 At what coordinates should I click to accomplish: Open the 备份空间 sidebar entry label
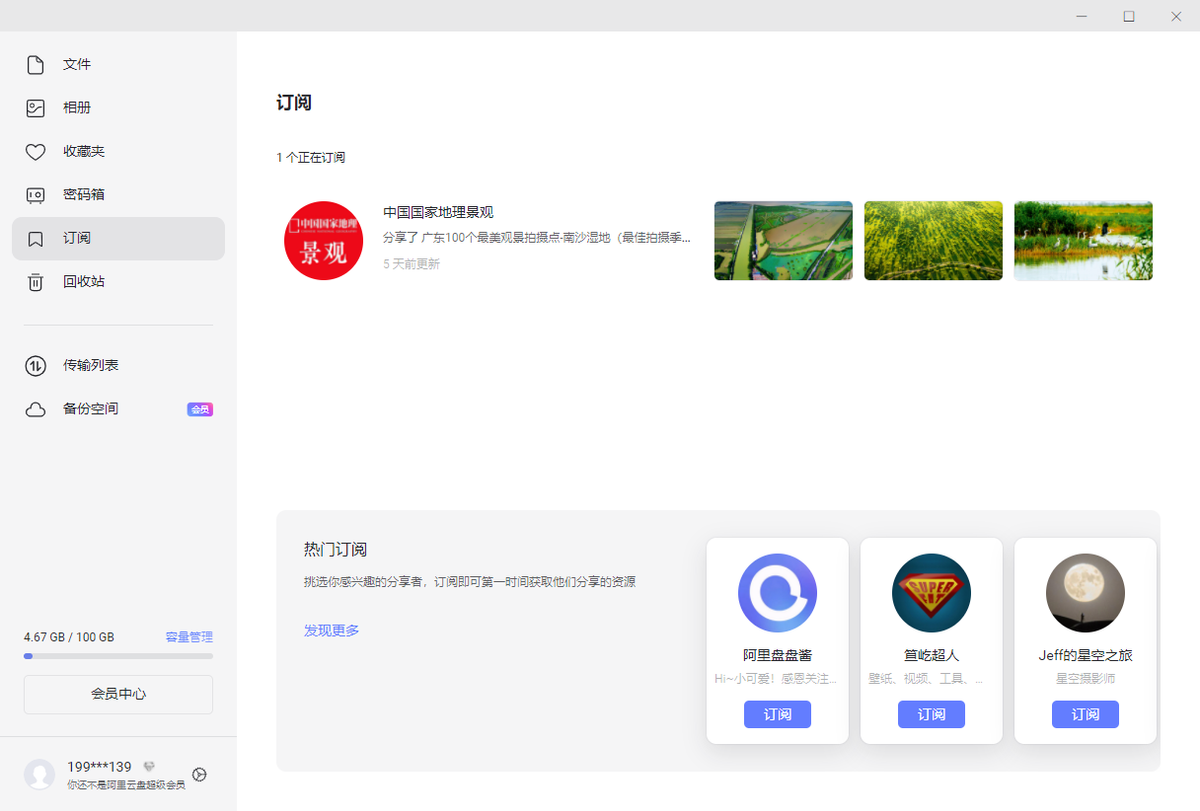[x=91, y=409]
